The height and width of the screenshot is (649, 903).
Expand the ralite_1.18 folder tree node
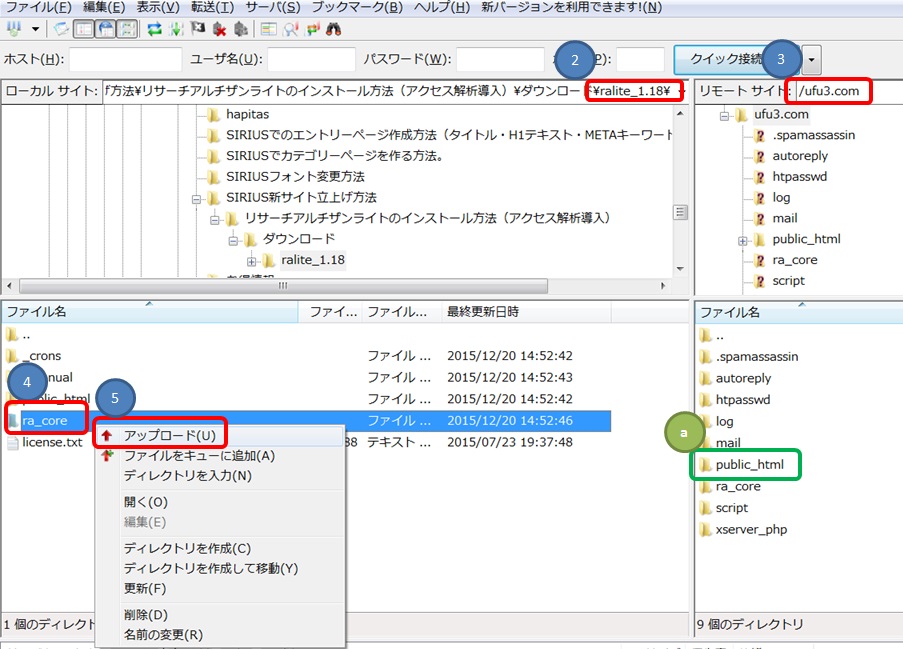point(252,261)
